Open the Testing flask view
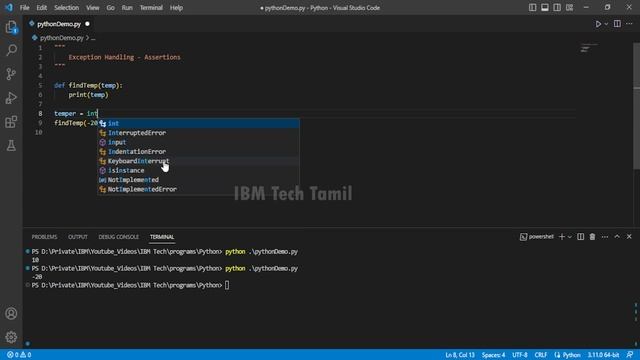 (11, 145)
